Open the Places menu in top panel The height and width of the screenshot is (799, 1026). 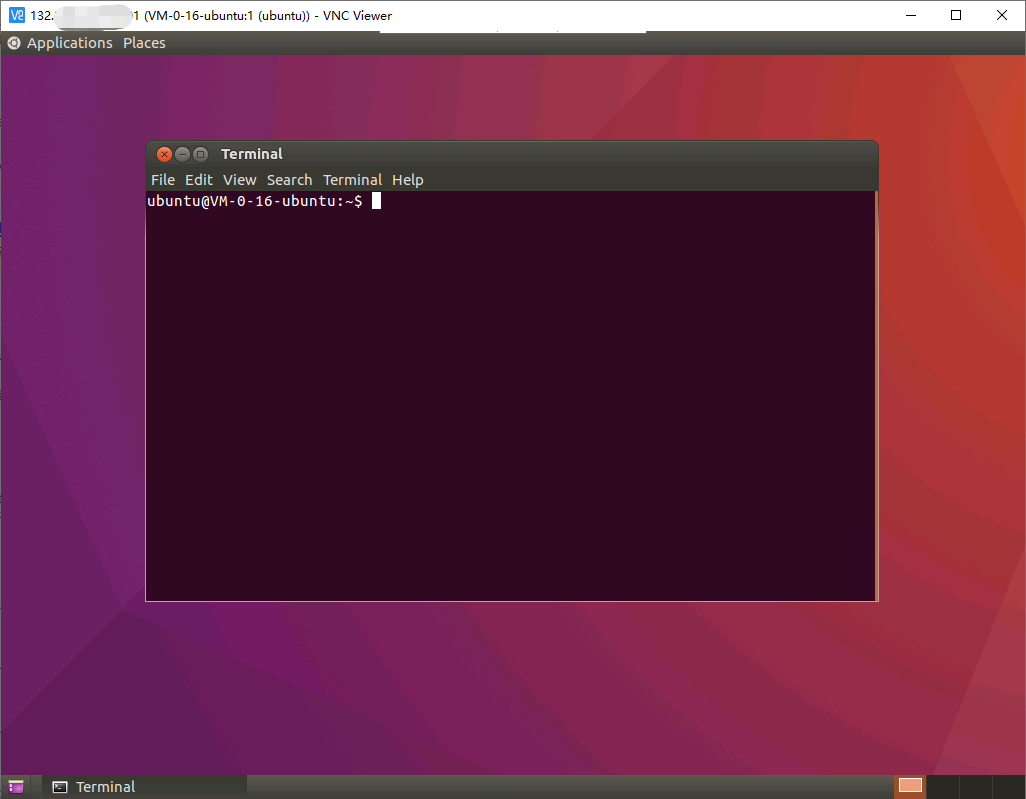[144, 43]
